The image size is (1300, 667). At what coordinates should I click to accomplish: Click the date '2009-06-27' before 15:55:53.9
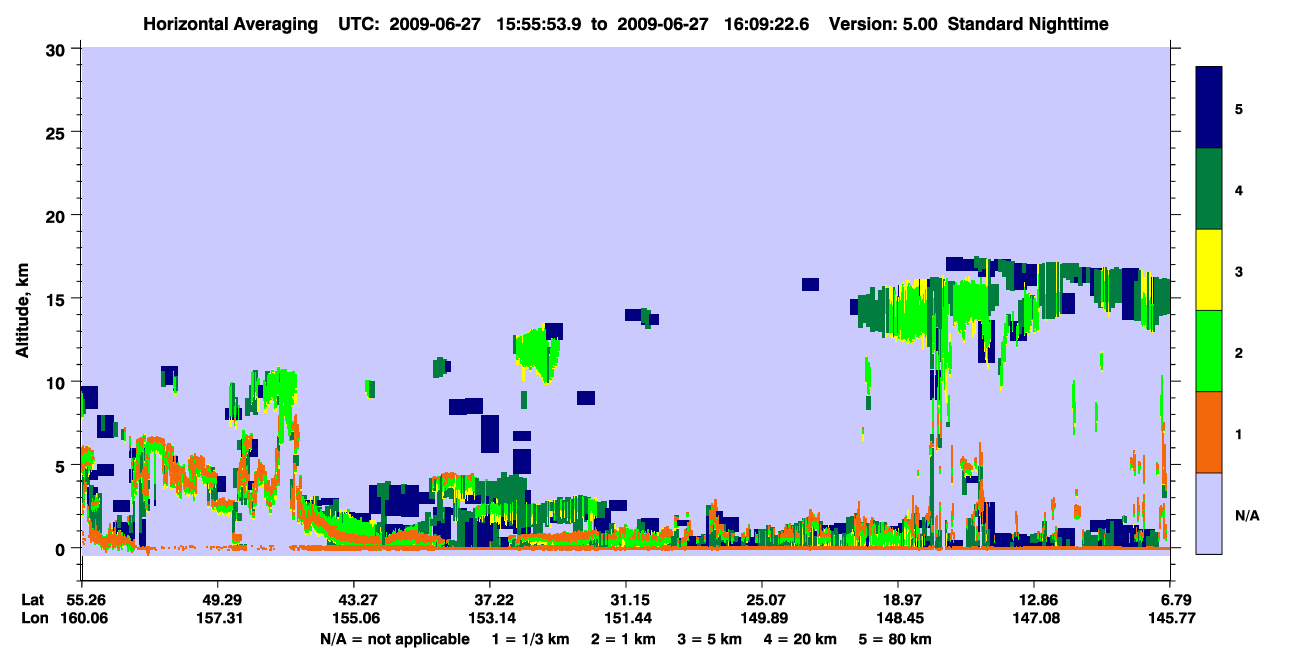436,24
